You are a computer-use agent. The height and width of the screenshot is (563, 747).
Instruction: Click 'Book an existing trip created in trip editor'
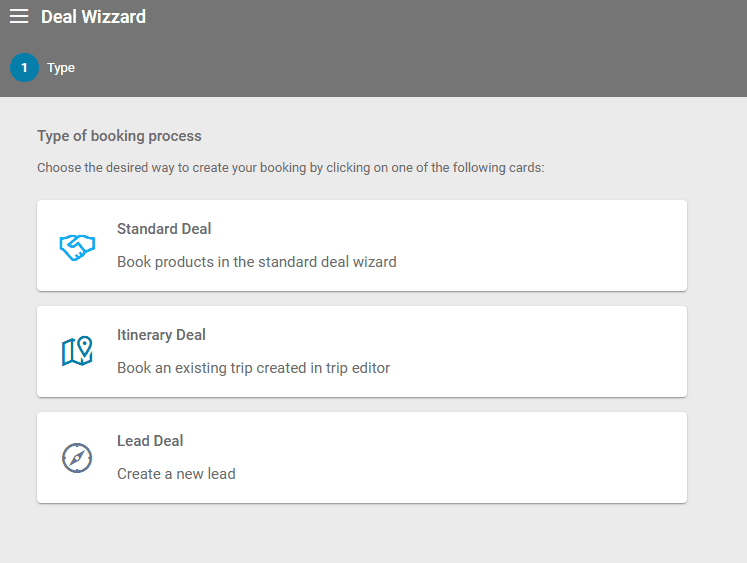(253, 368)
